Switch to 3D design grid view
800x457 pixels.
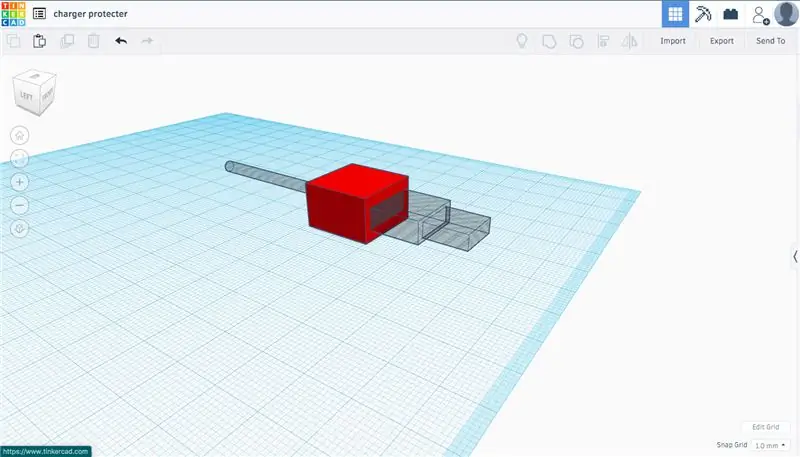pyautogui.click(x=675, y=14)
